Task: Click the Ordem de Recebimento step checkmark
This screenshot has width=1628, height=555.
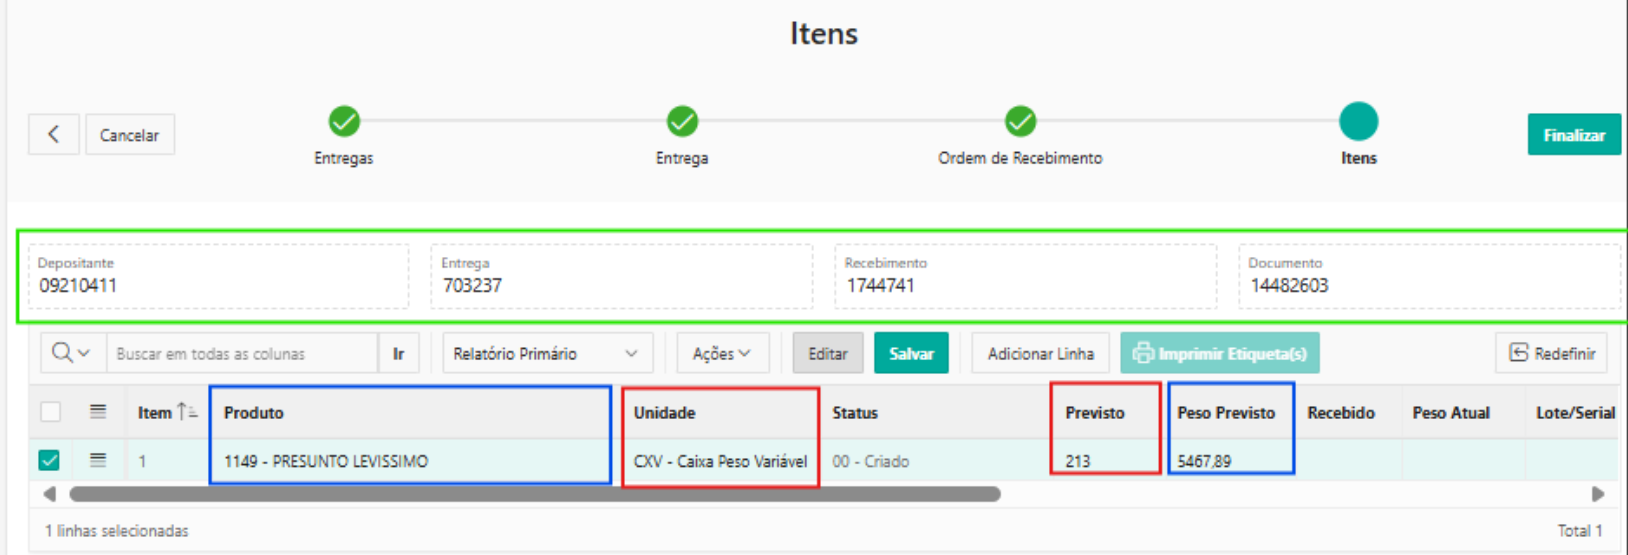Action: [x=1020, y=121]
